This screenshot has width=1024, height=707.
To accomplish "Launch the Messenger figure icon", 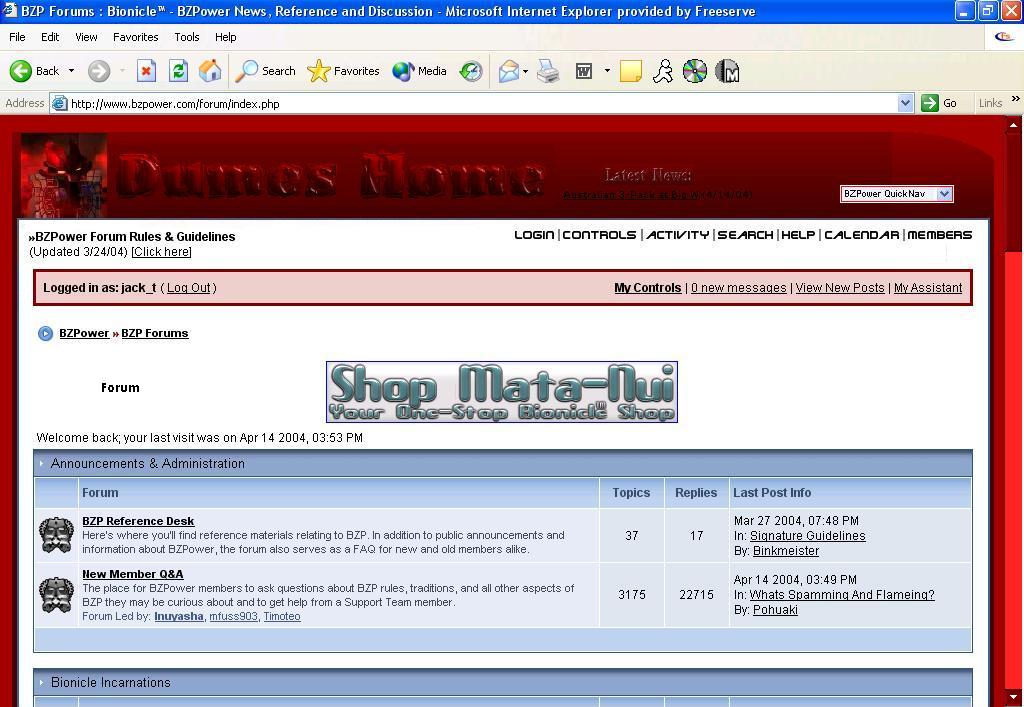I will (663, 71).
